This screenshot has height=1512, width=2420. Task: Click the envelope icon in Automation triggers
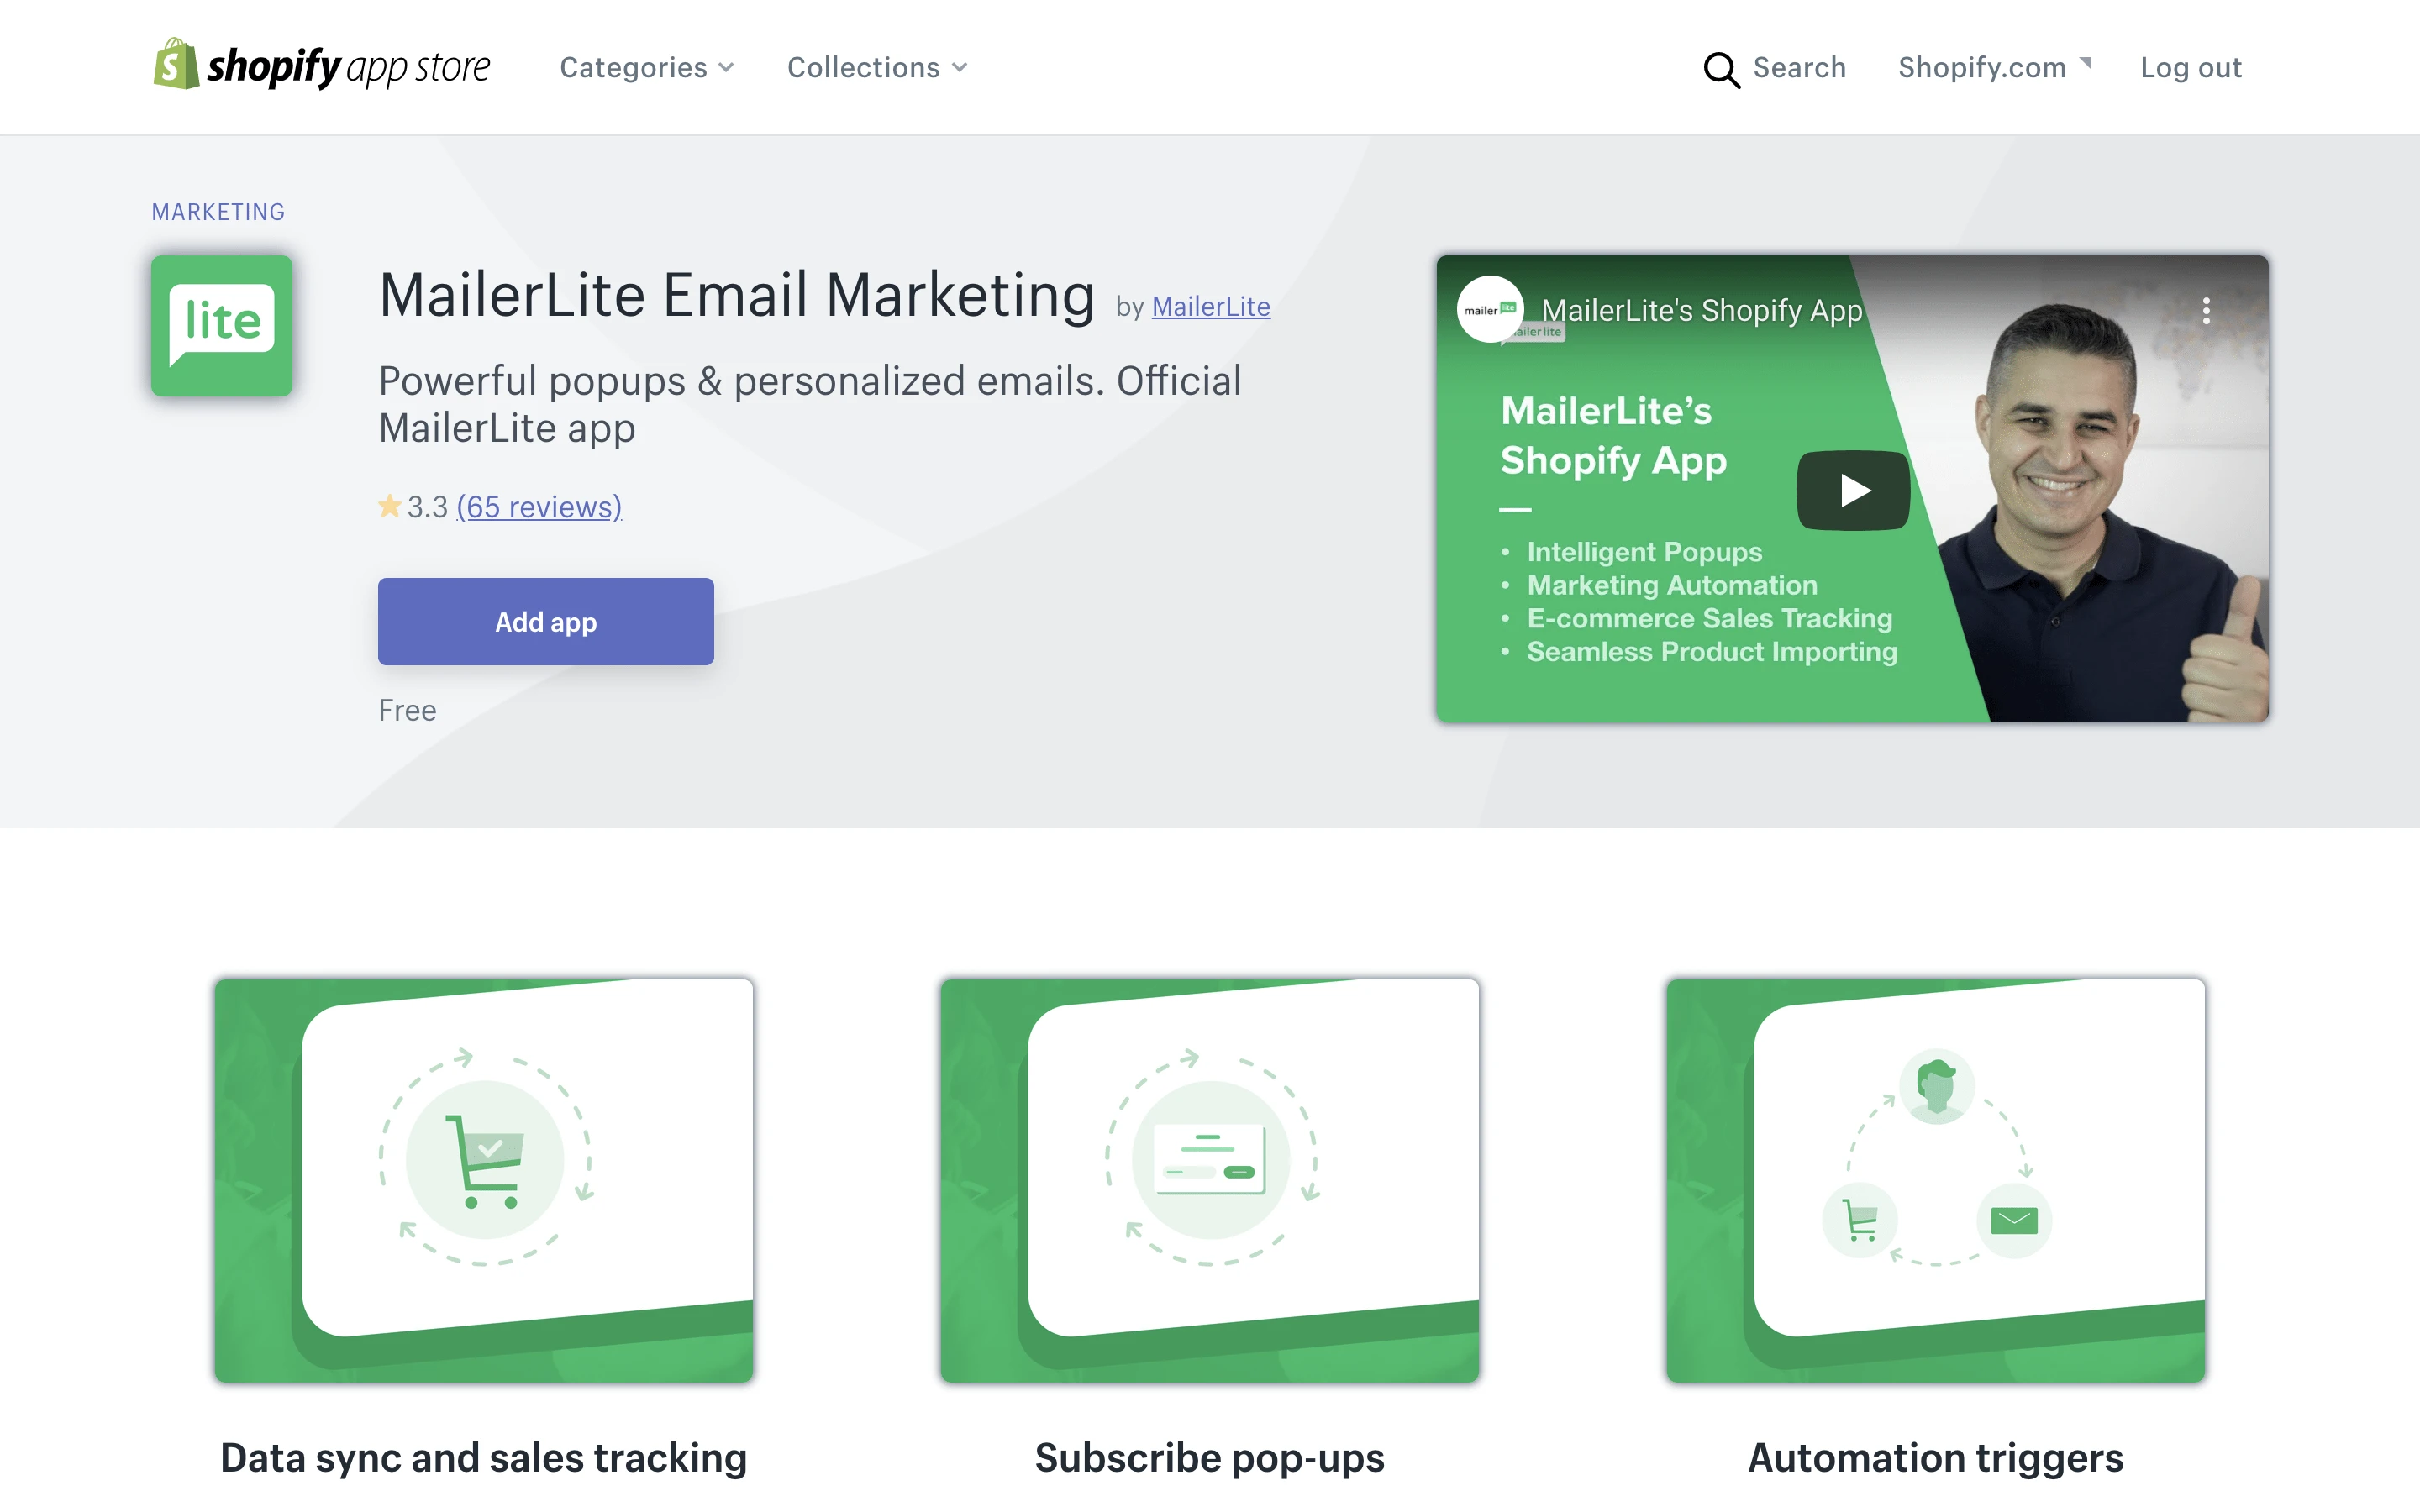(2013, 1220)
